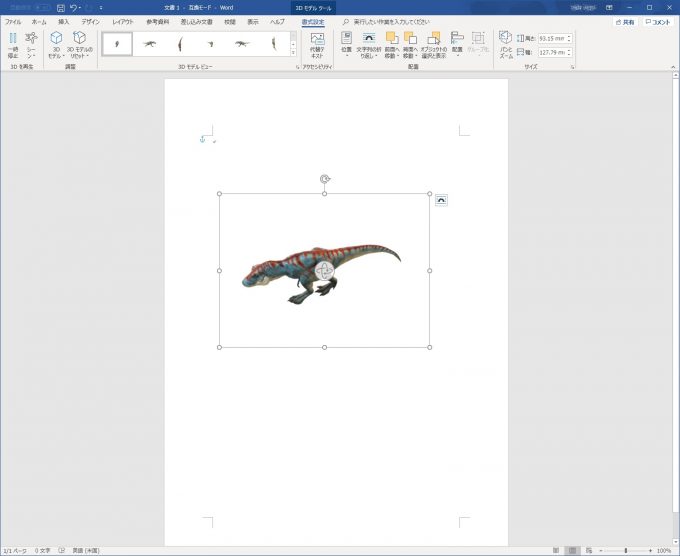The height and width of the screenshot is (556, 680).
Task: Click the bottom-right resize handle of the model
Action: (x=430, y=347)
